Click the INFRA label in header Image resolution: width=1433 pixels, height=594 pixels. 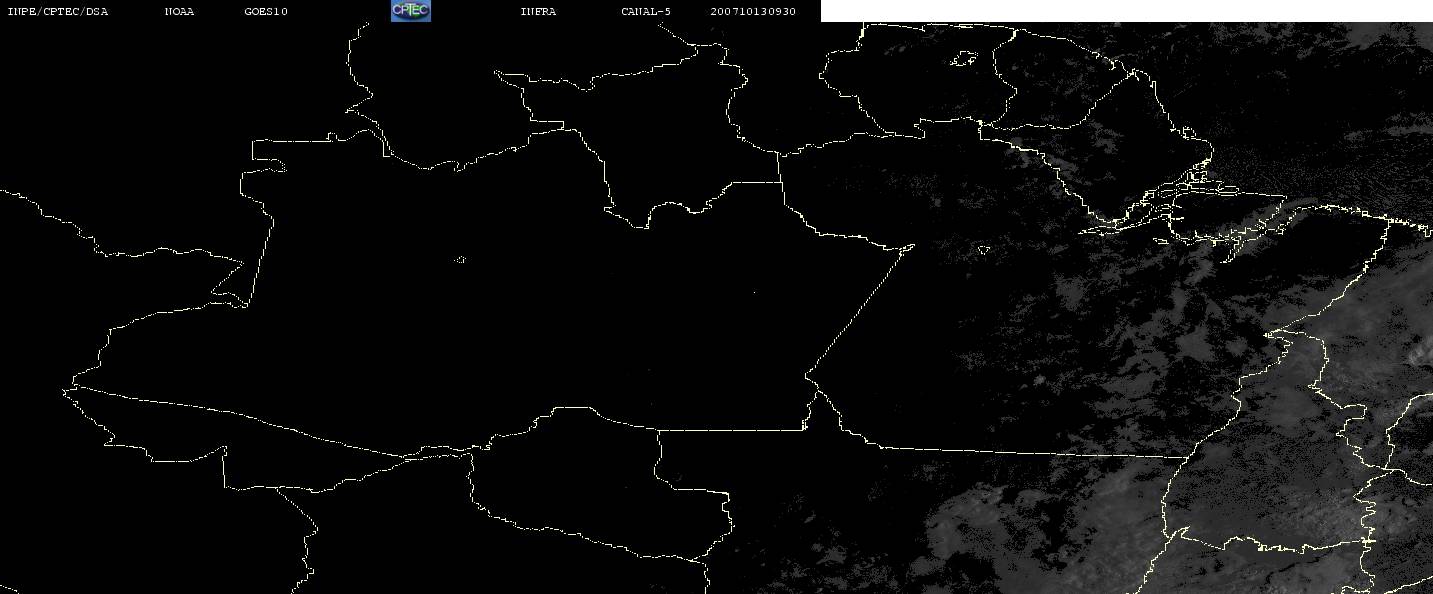point(538,12)
